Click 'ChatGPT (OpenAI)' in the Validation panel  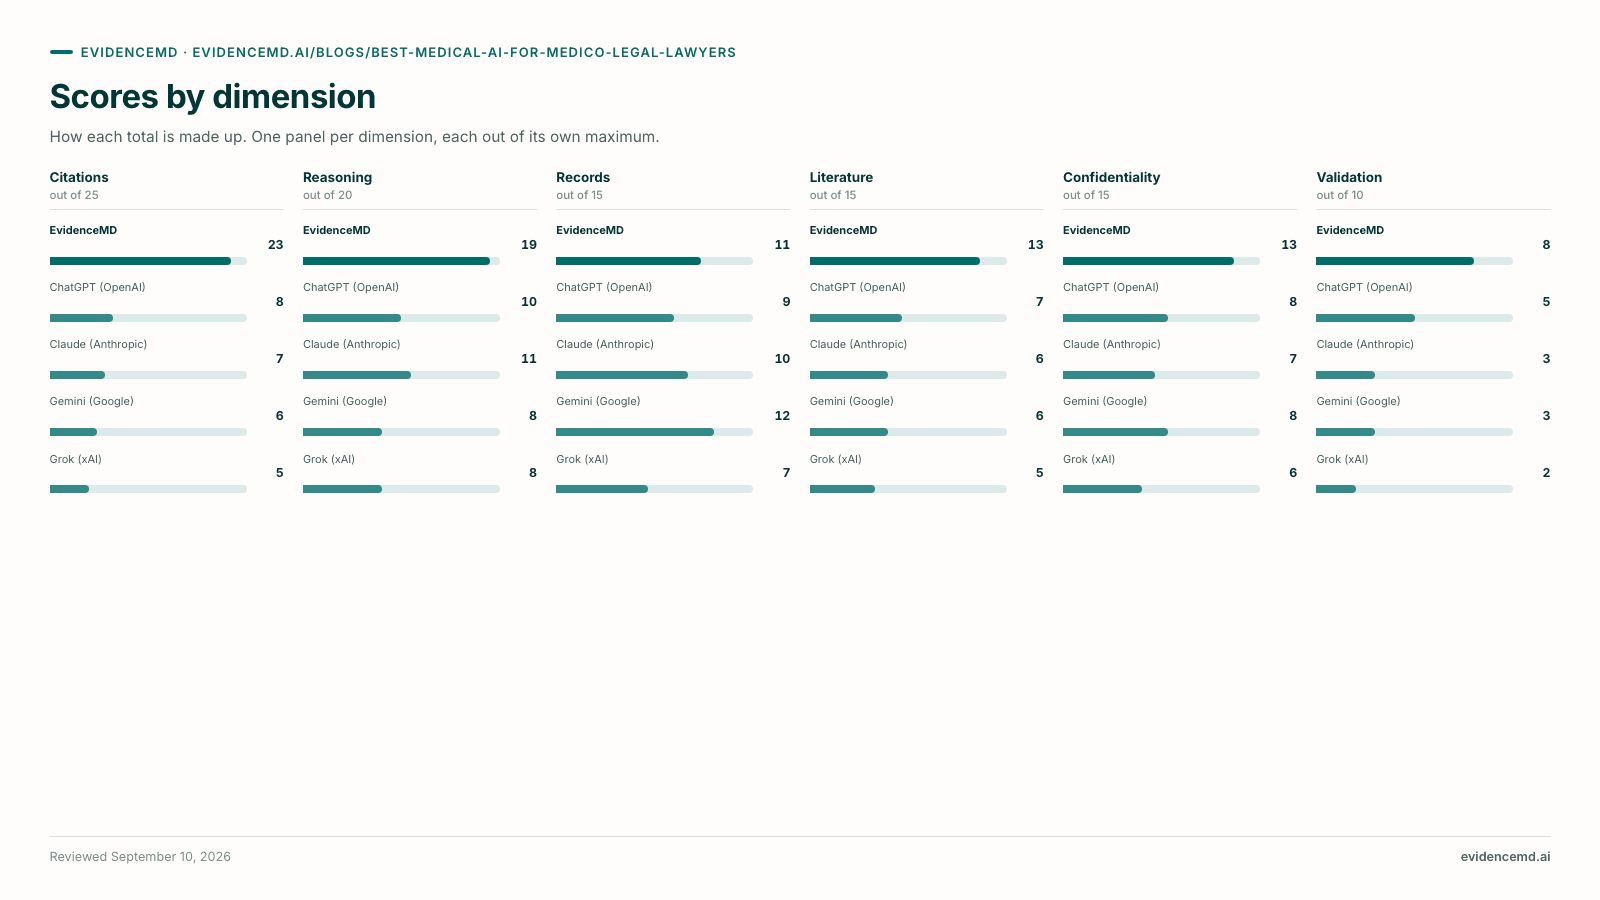point(1364,287)
